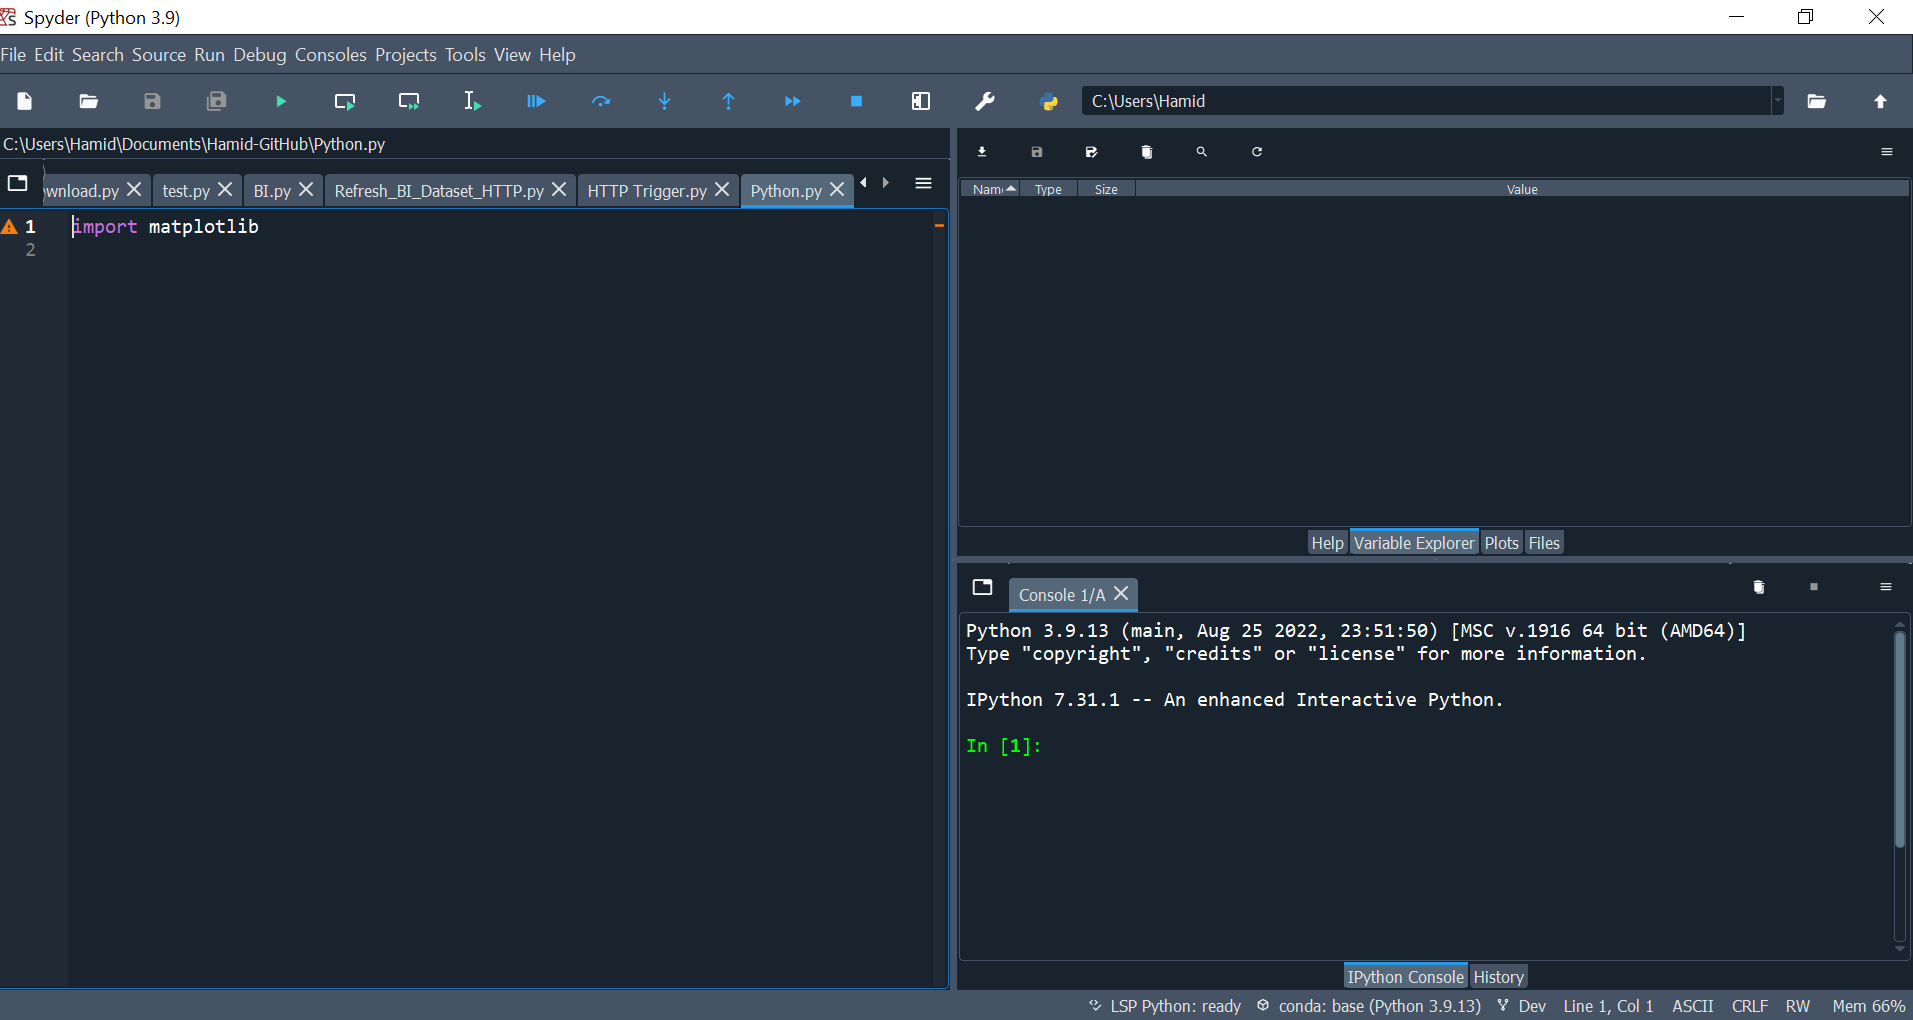
Task: Close the HTTP Trigger.py tab
Action: (722, 189)
